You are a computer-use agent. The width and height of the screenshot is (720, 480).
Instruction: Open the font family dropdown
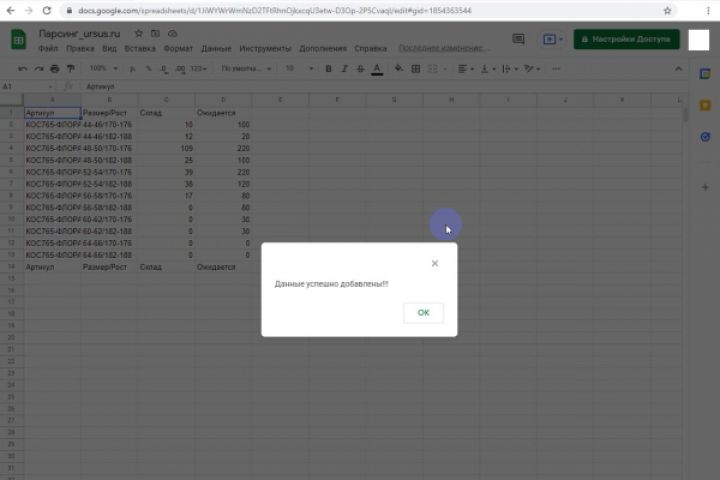pos(246,69)
